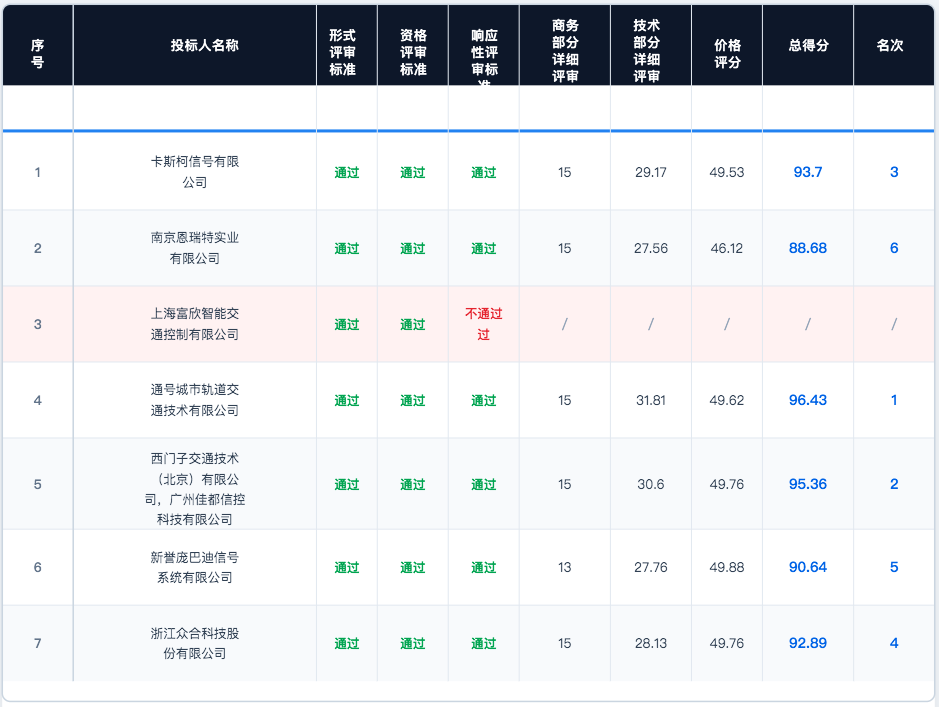Click technical score 28.13
The width and height of the screenshot is (939, 707).
point(650,644)
